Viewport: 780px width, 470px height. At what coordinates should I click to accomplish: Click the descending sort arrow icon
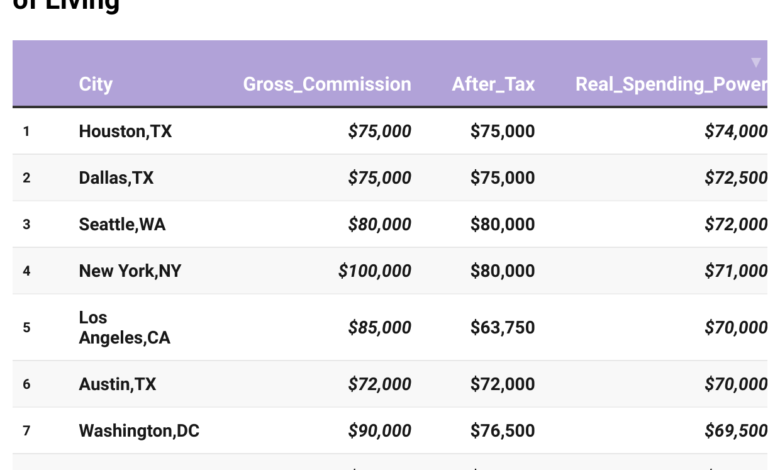click(x=756, y=62)
